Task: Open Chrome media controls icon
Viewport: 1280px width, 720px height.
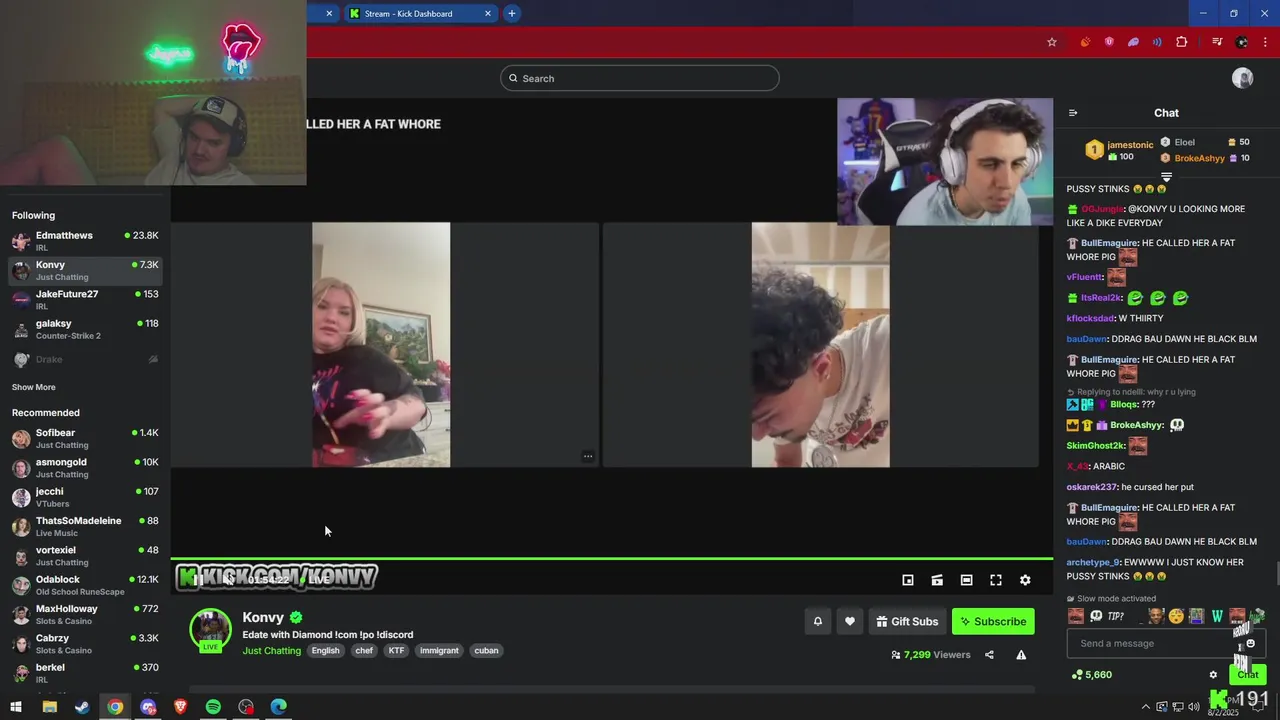Action: pyautogui.click(x=1217, y=42)
